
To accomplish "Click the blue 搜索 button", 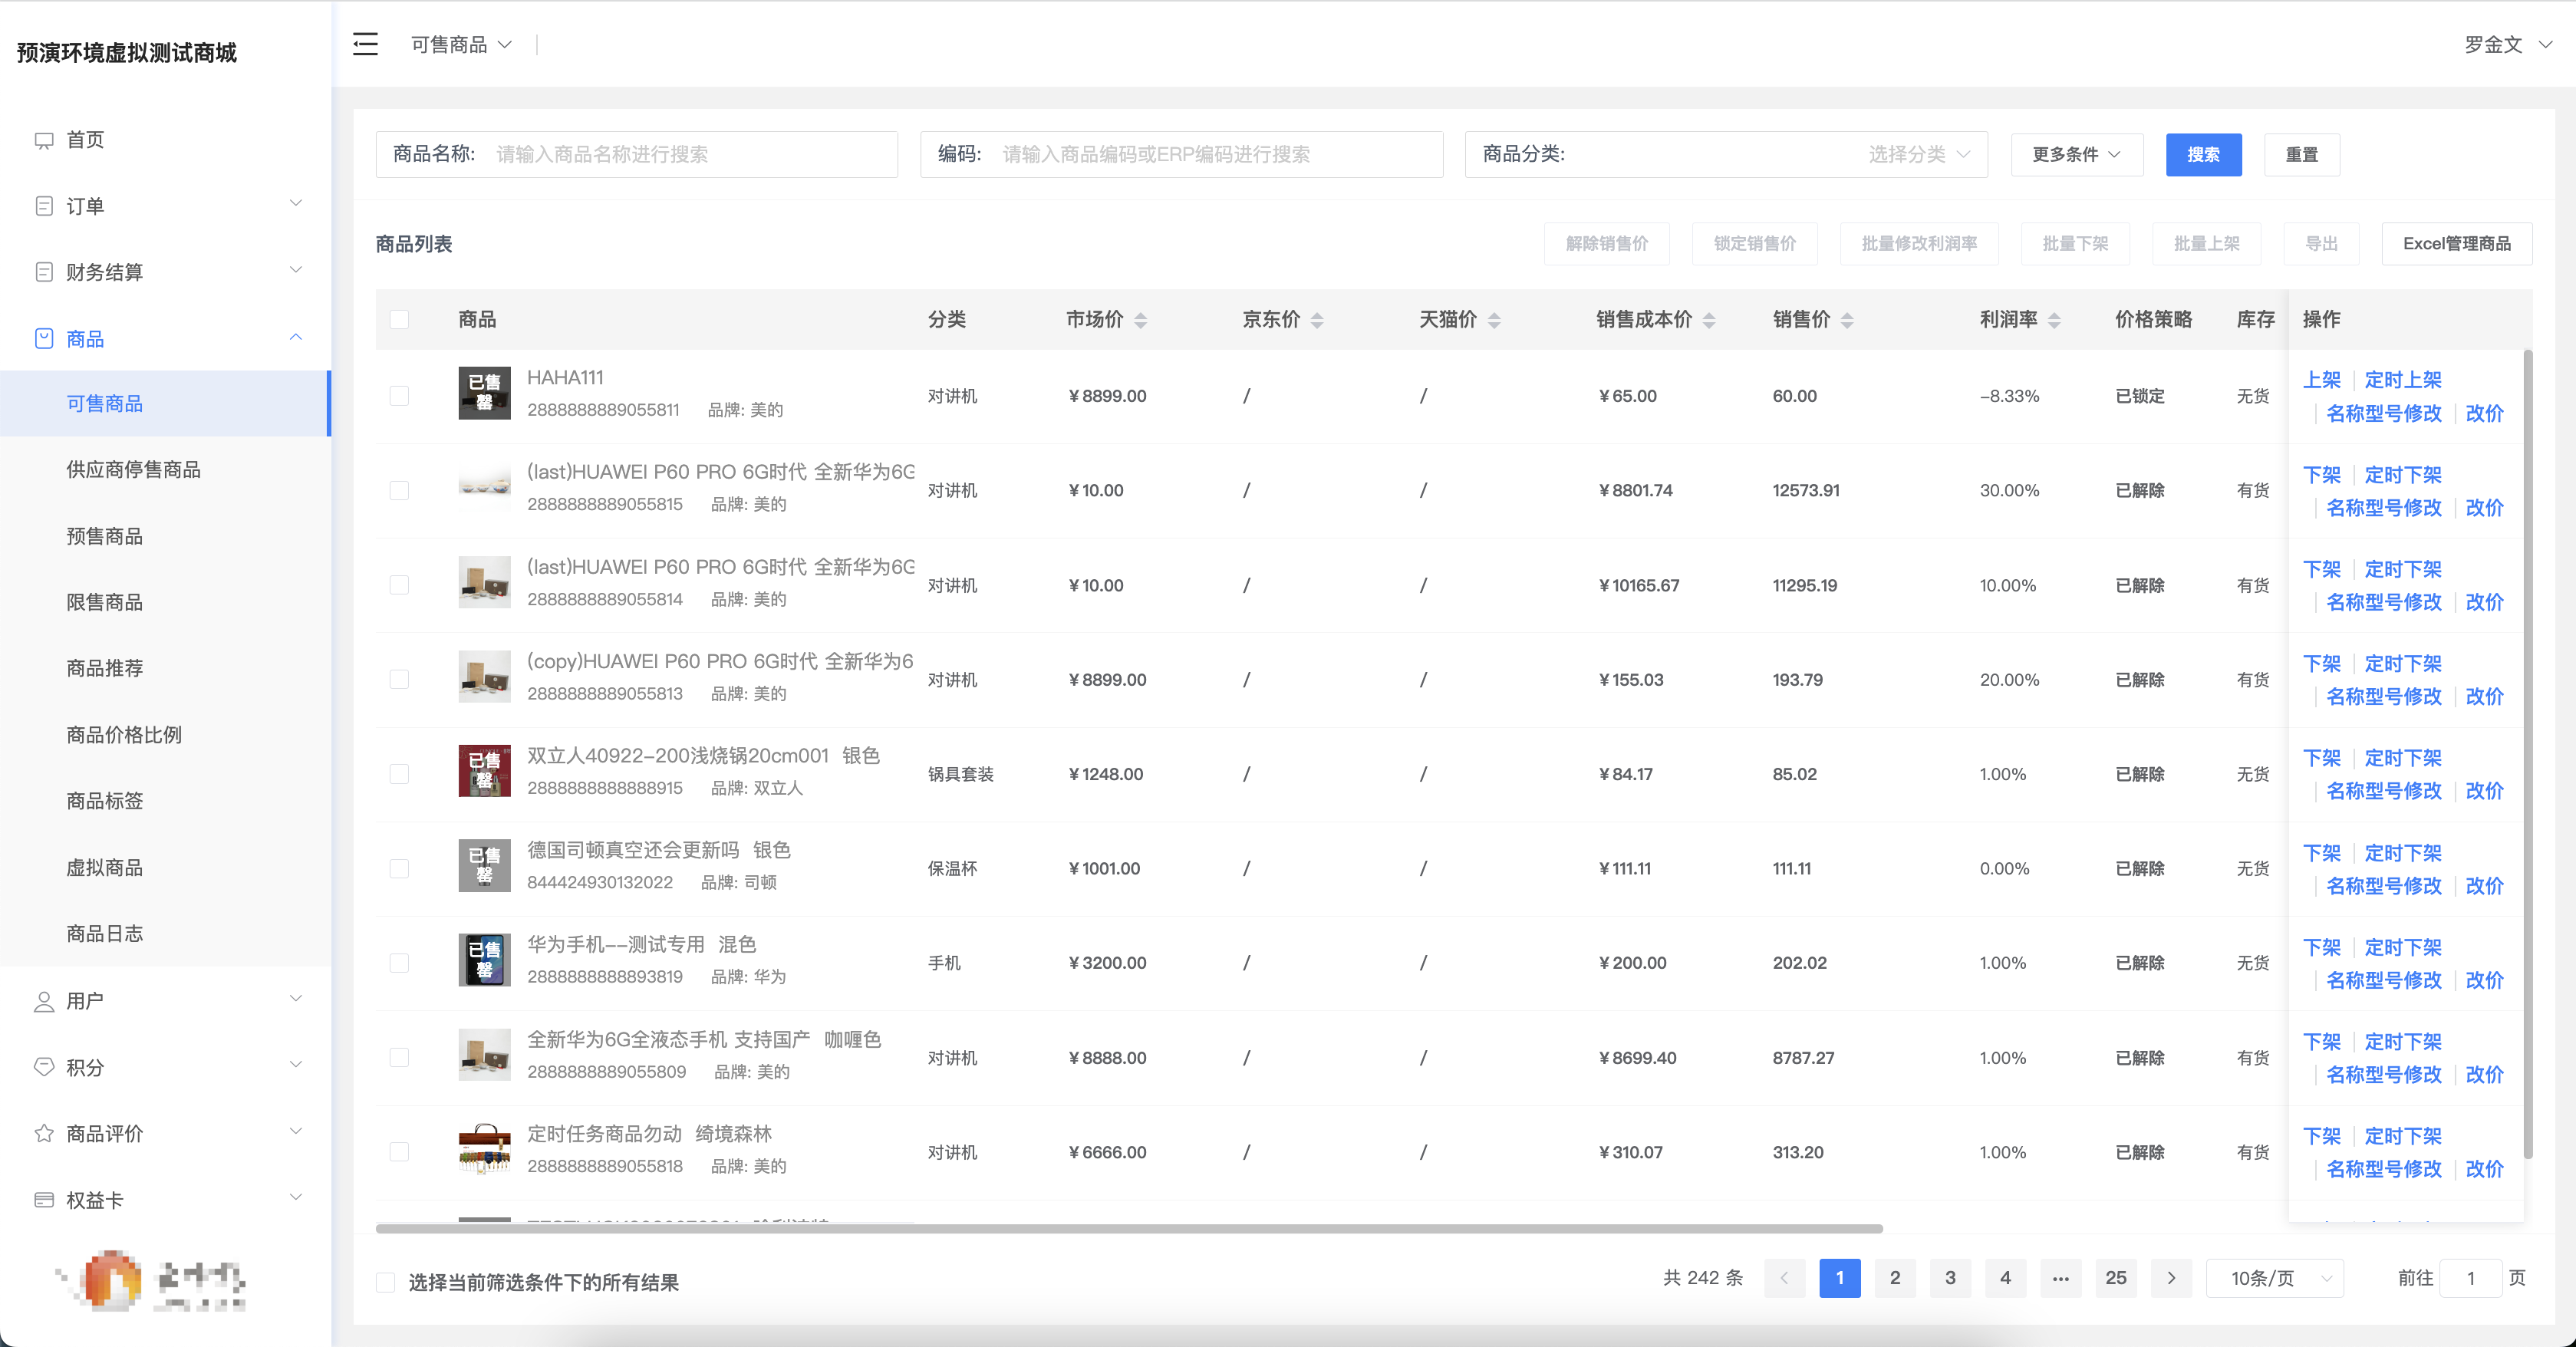I will (x=2203, y=154).
